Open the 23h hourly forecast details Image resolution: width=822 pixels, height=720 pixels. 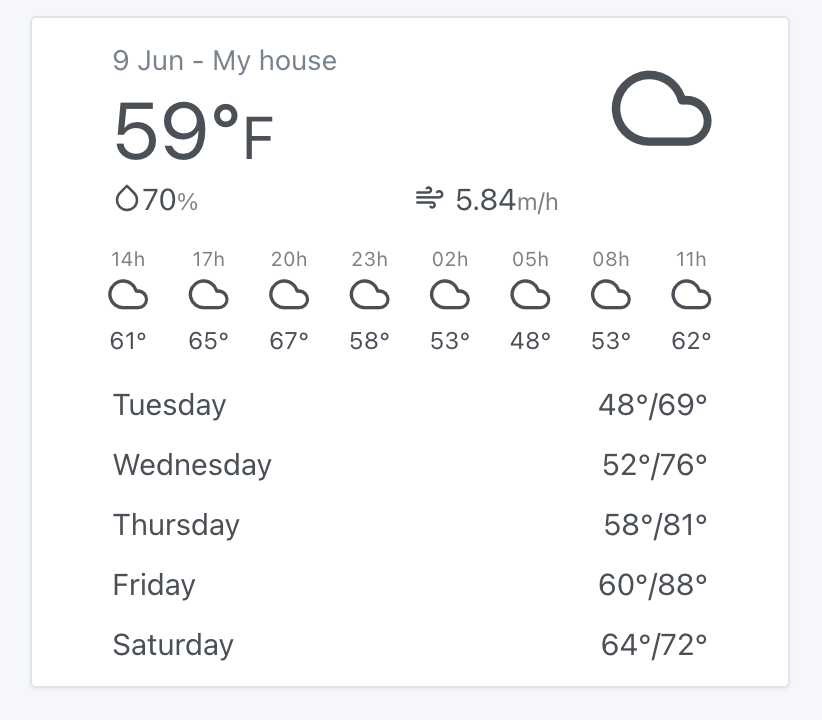(370, 293)
